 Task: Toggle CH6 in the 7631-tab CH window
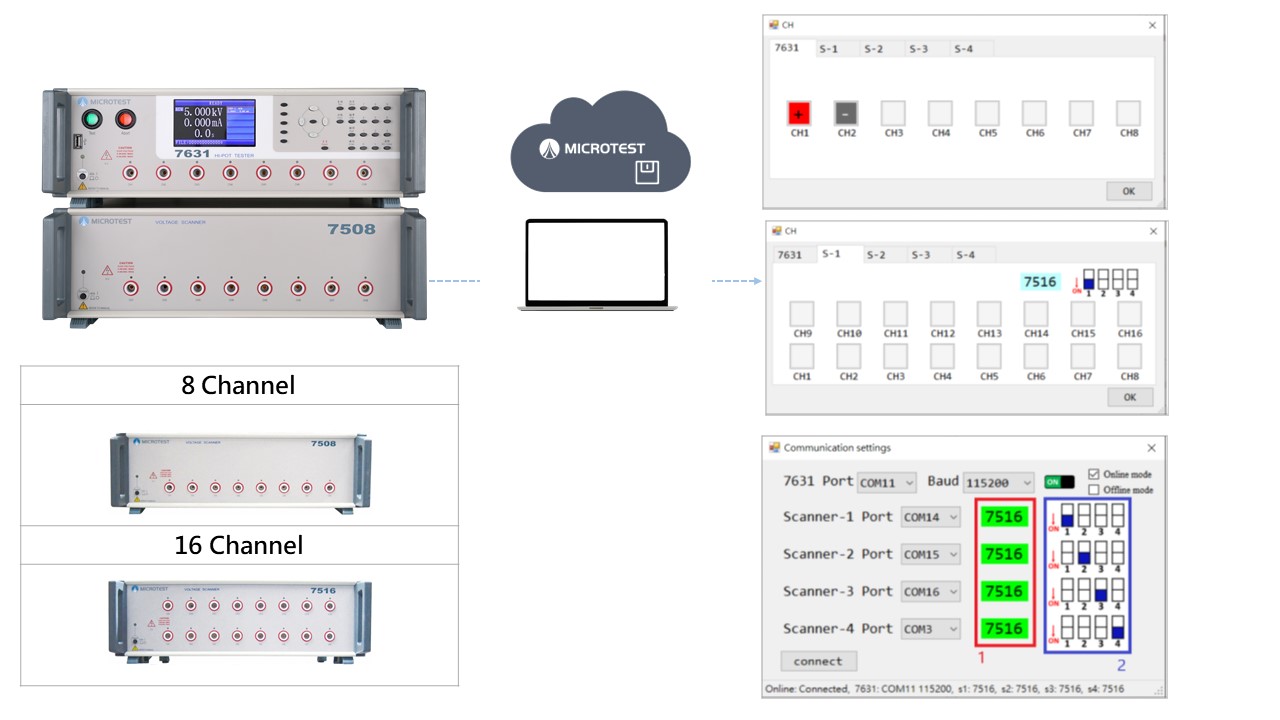pyautogui.click(x=1034, y=113)
